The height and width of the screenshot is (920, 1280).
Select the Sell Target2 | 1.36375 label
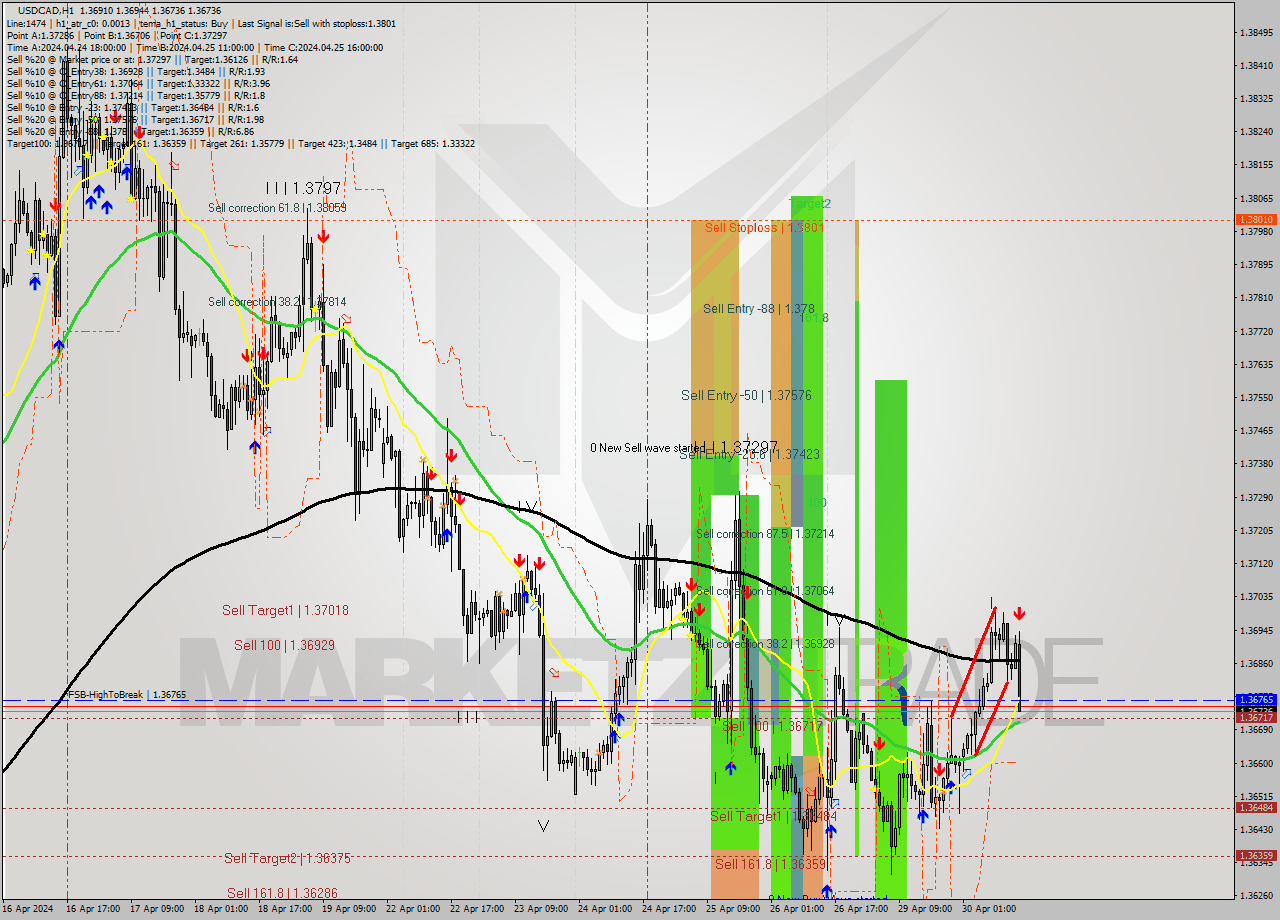pos(287,858)
